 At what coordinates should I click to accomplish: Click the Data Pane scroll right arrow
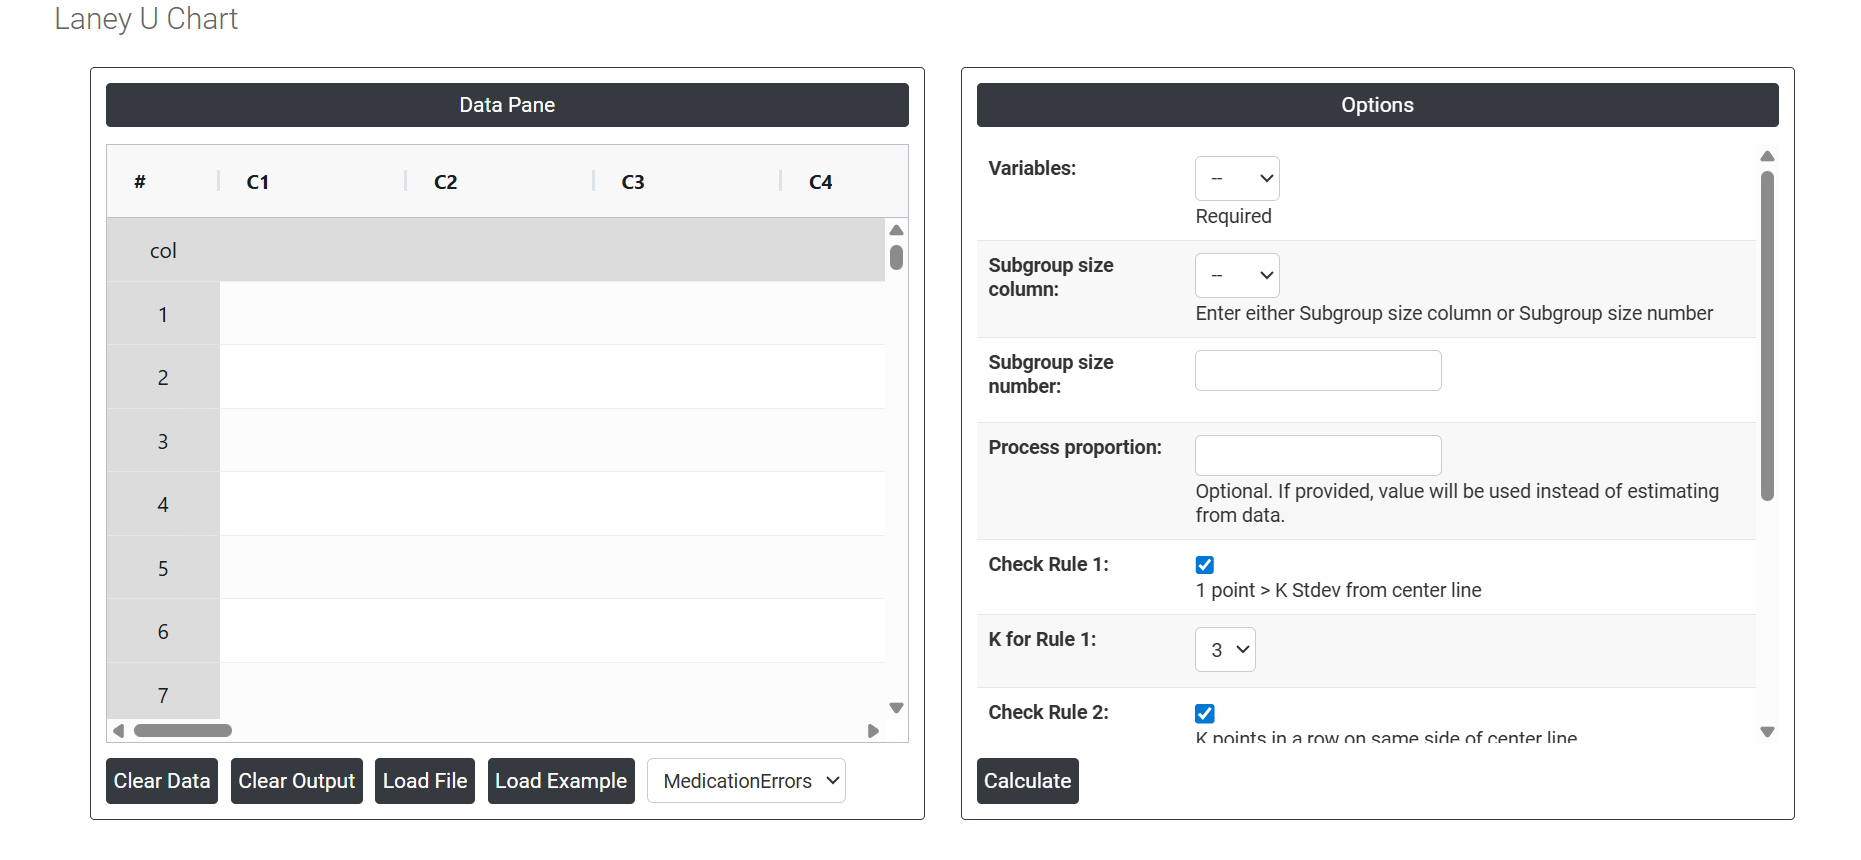point(873,731)
